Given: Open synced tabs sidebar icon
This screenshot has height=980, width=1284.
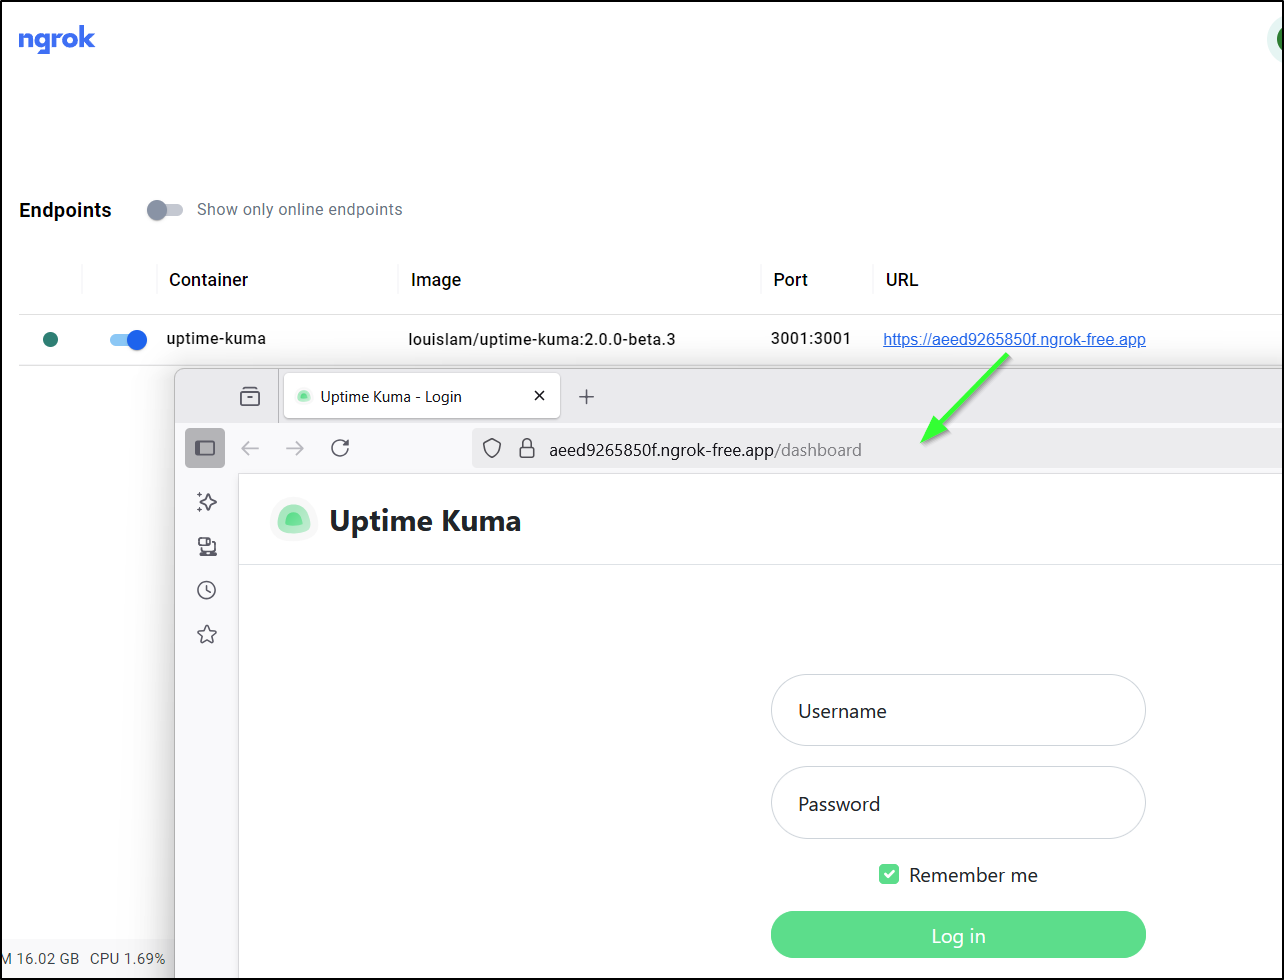Looking at the screenshot, I should pyautogui.click(x=207, y=546).
